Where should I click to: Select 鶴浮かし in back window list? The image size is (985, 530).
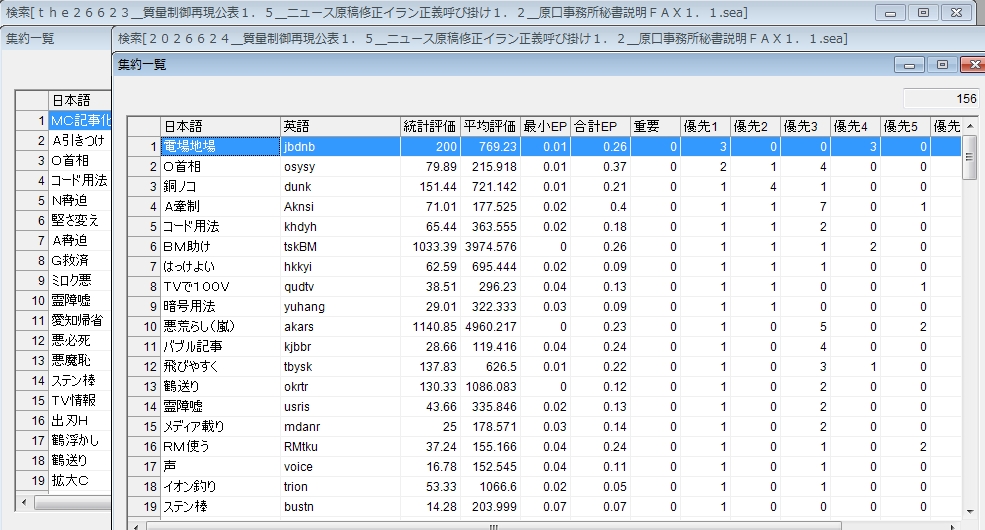(x=80, y=440)
